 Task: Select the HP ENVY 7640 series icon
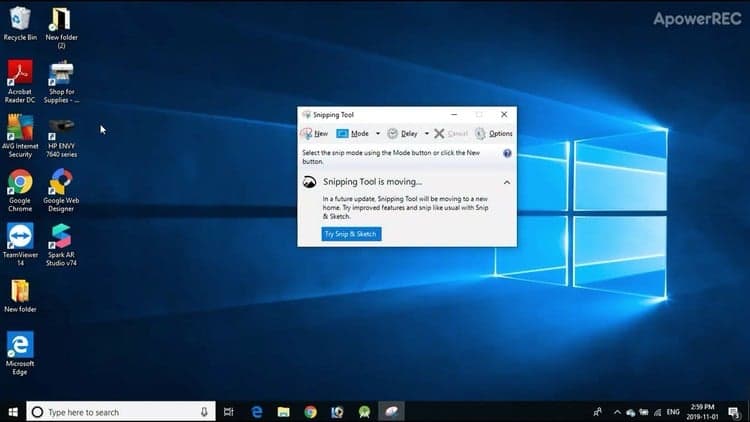click(x=61, y=138)
